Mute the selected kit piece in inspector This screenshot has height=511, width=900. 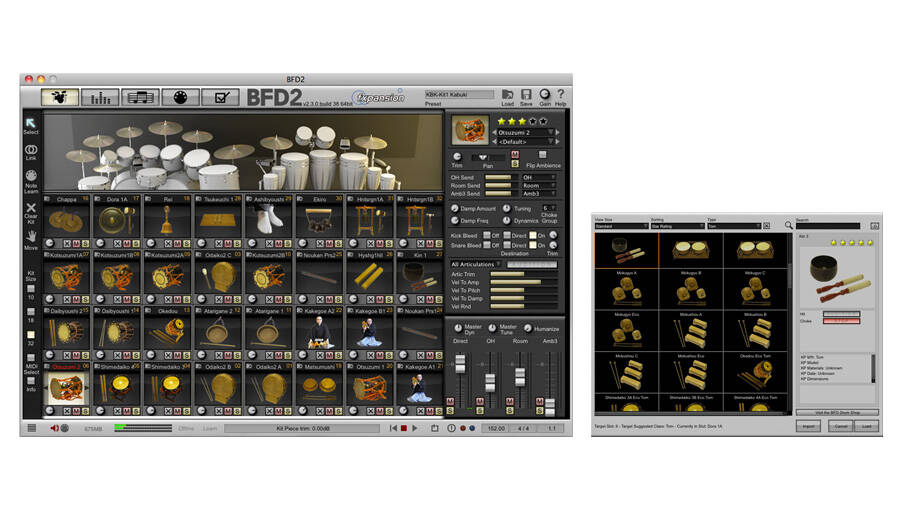tap(515, 154)
